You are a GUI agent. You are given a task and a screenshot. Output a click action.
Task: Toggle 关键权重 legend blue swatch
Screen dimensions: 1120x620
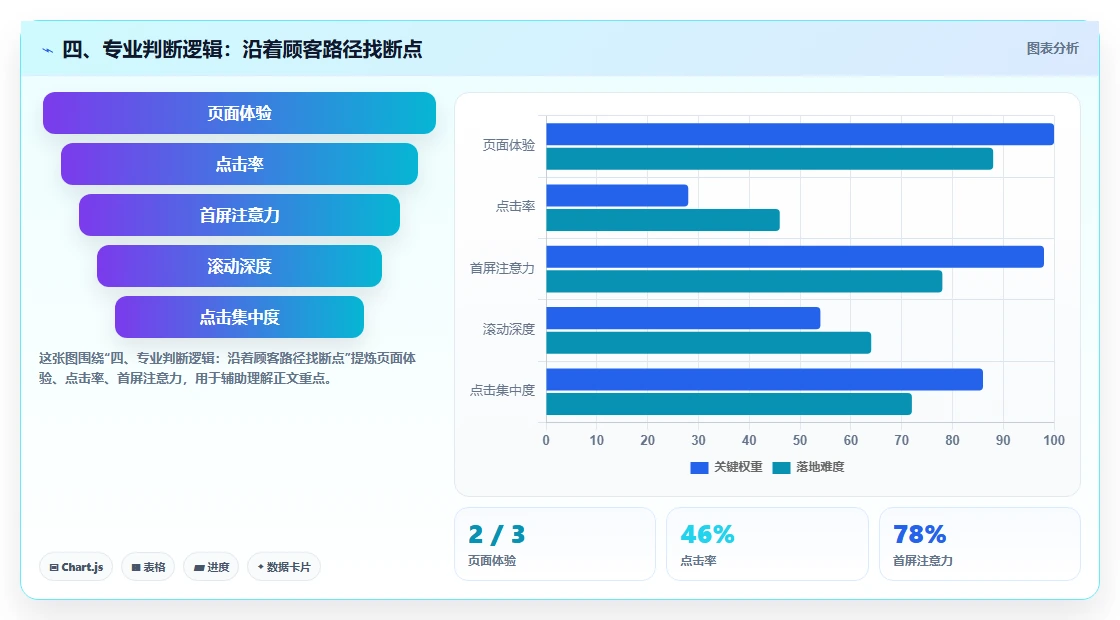(699, 467)
